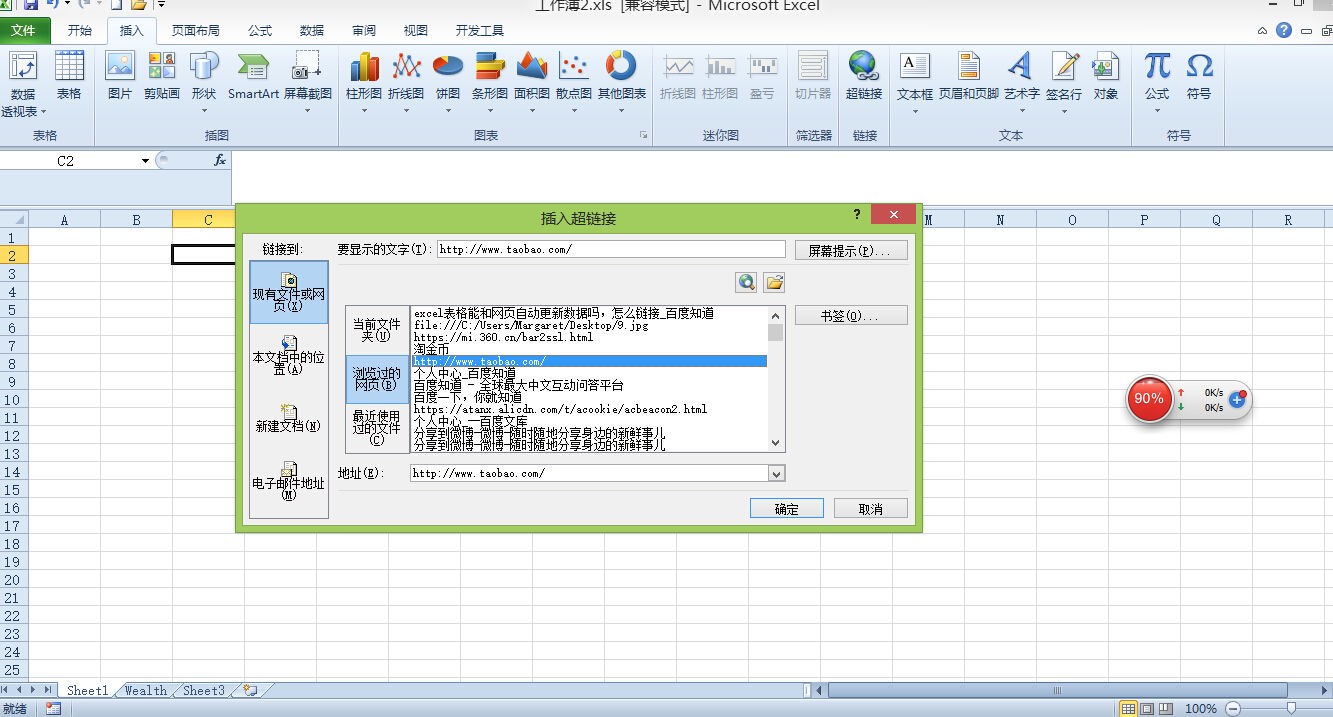The height and width of the screenshot is (717, 1333).
Task: Click the 超链接 hyperlink ribbon icon
Action: click(863, 77)
